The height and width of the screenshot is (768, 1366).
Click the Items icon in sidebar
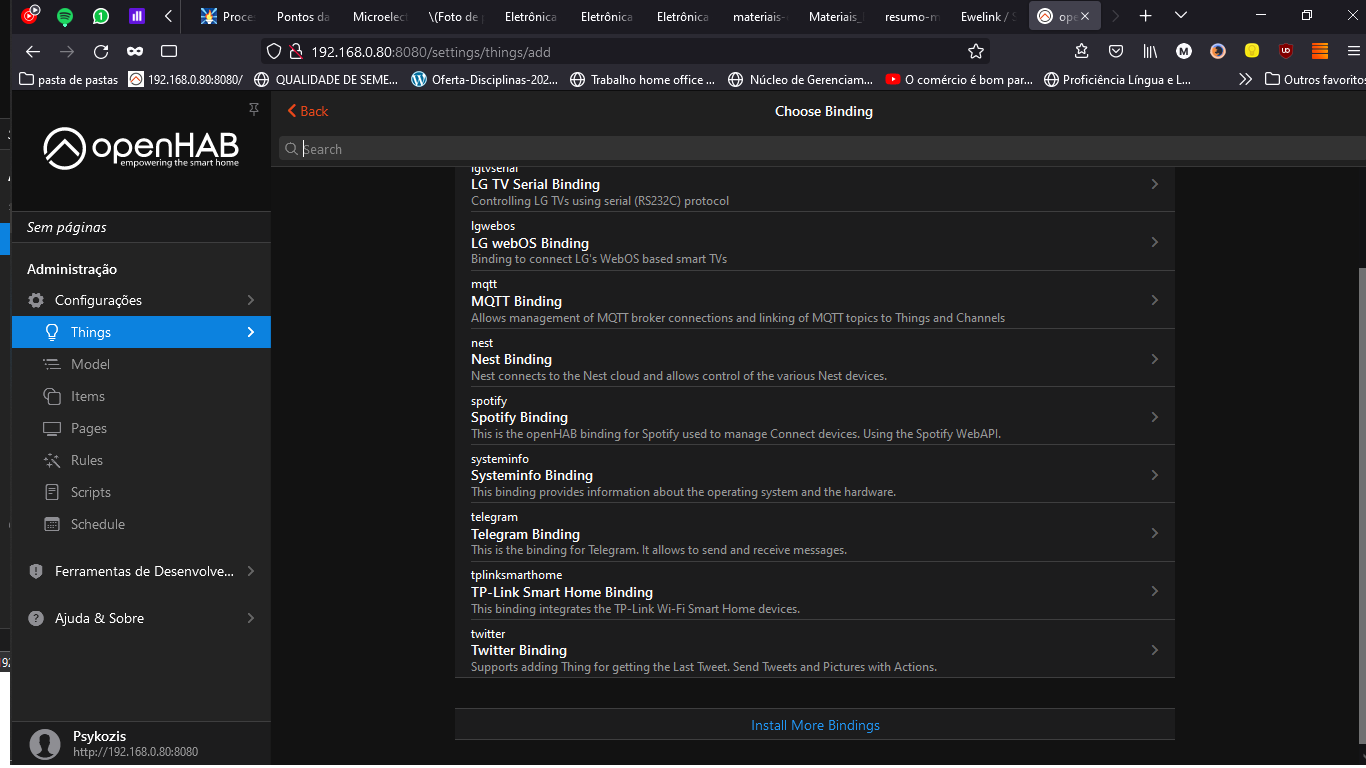pyautogui.click(x=52, y=396)
